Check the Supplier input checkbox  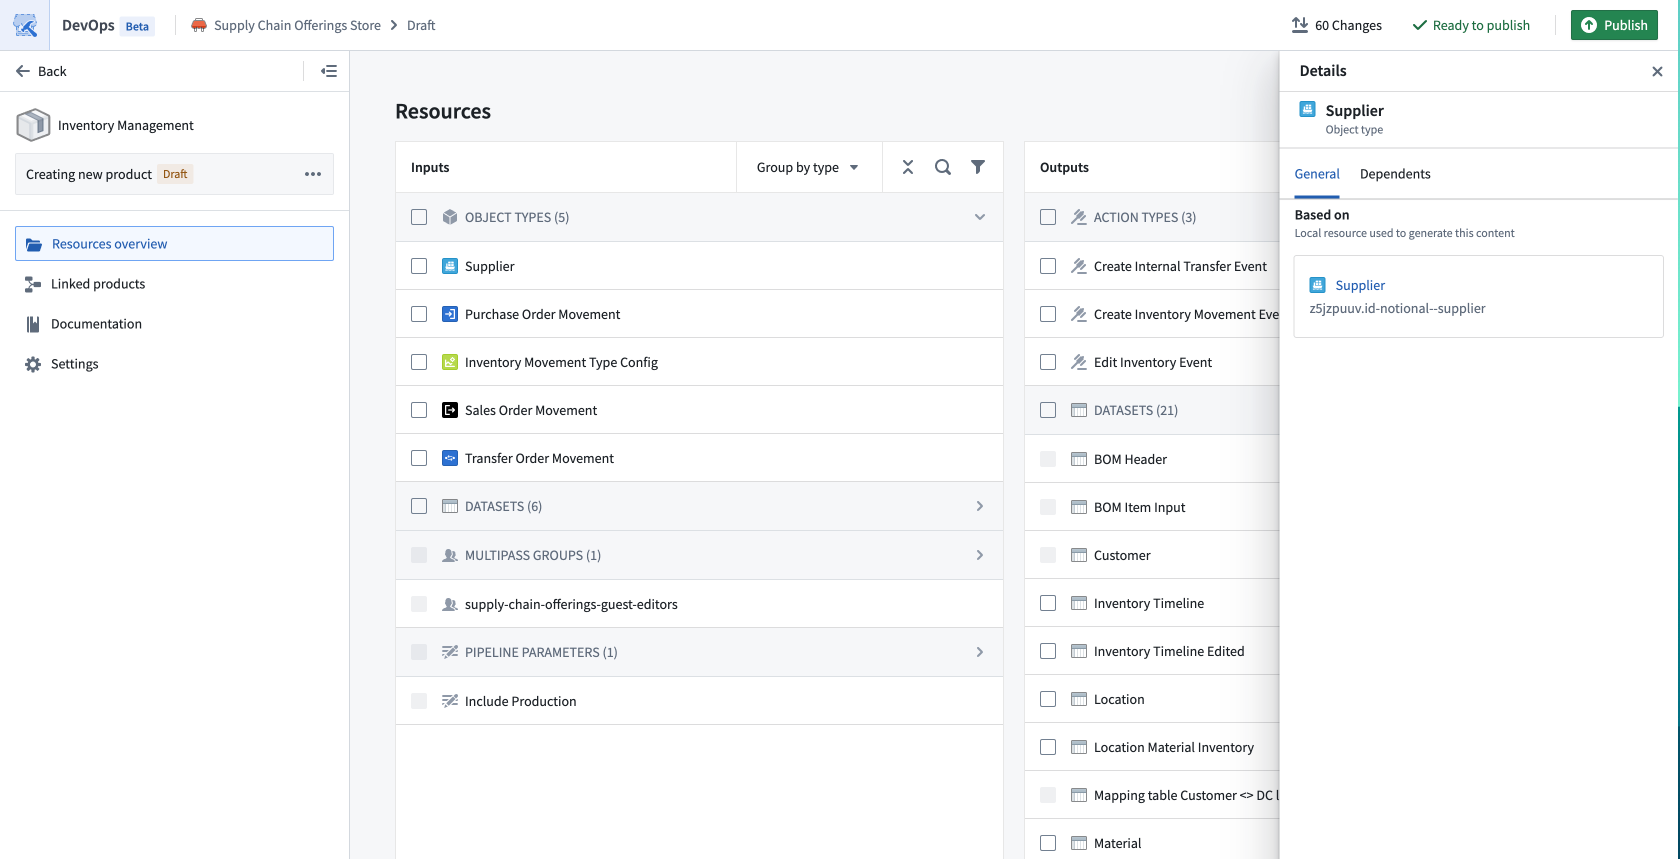click(419, 266)
